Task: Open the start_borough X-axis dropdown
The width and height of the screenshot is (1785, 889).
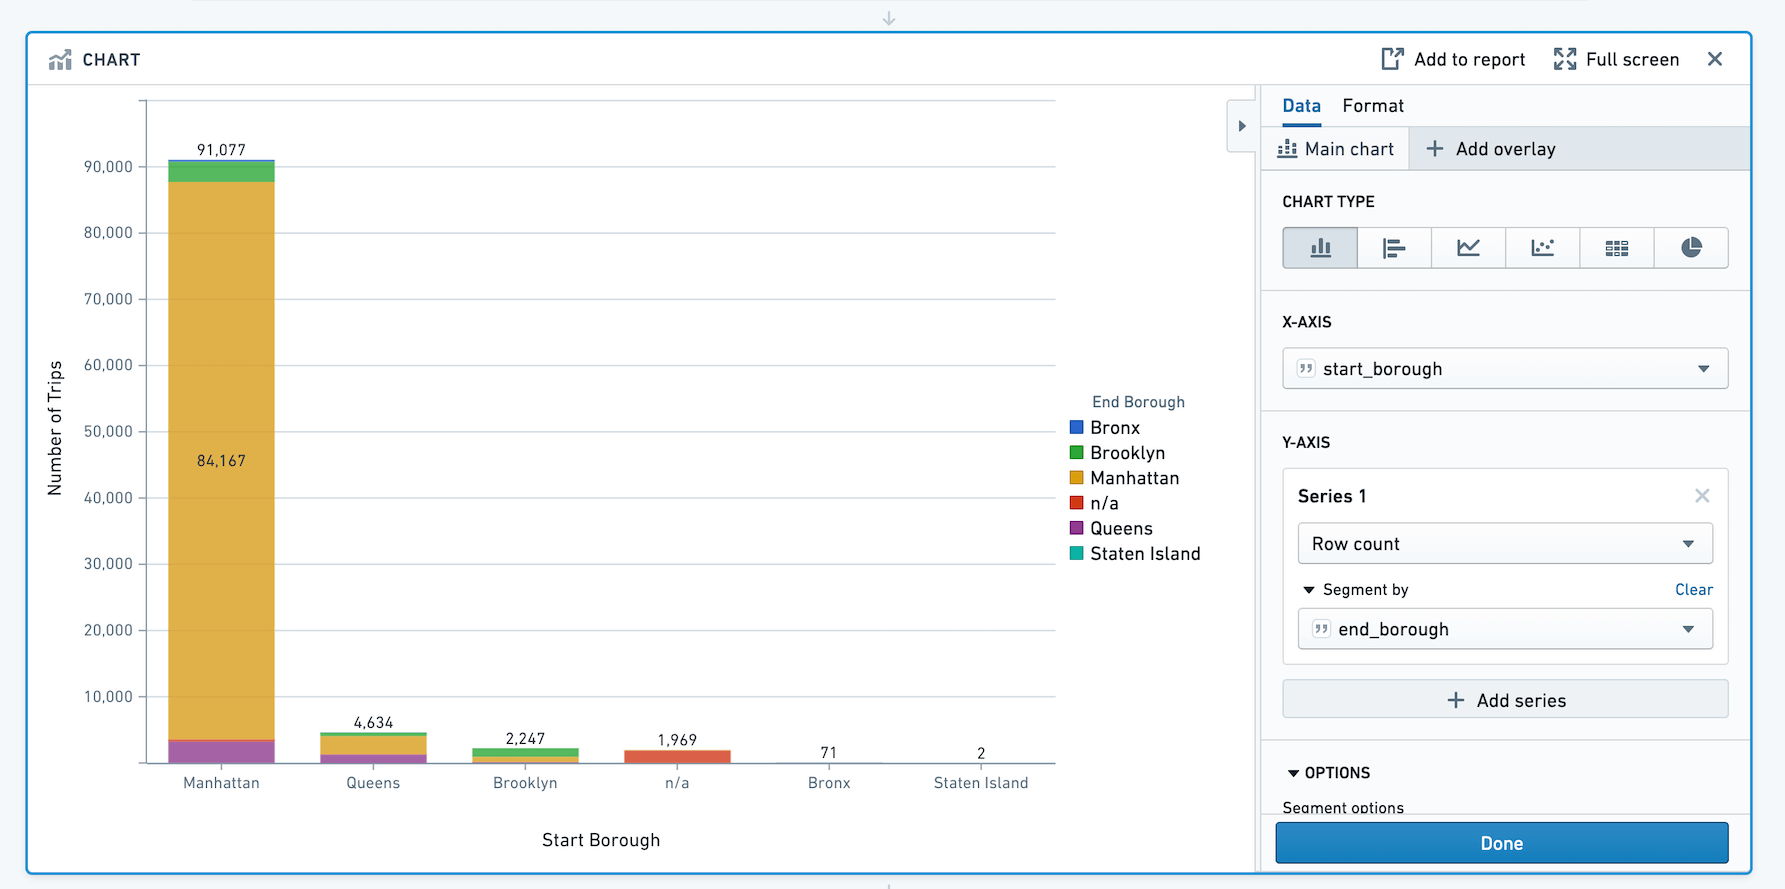Action: [x=1505, y=369]
